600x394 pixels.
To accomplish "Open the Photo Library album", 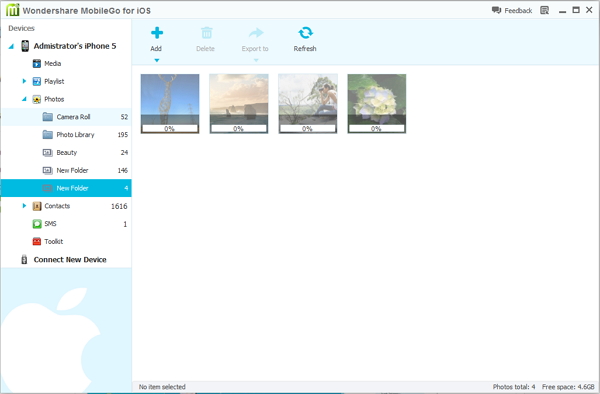I will point(66,135).
